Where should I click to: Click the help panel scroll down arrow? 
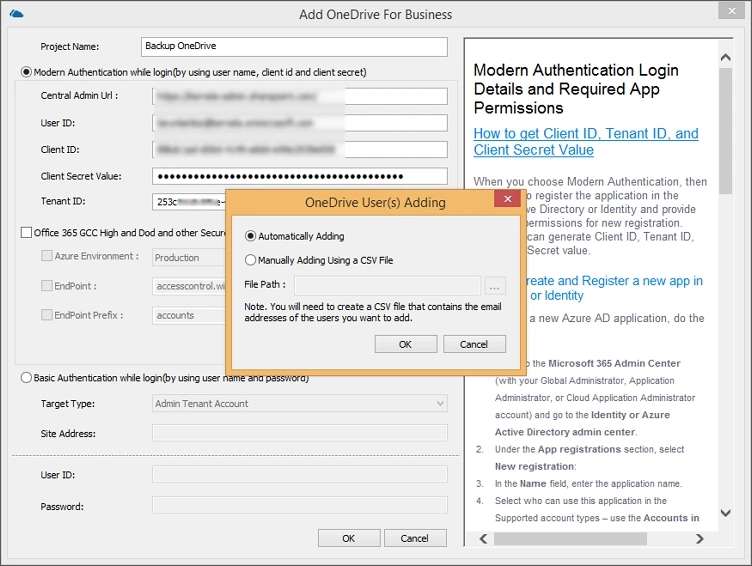tap(726, 513)
